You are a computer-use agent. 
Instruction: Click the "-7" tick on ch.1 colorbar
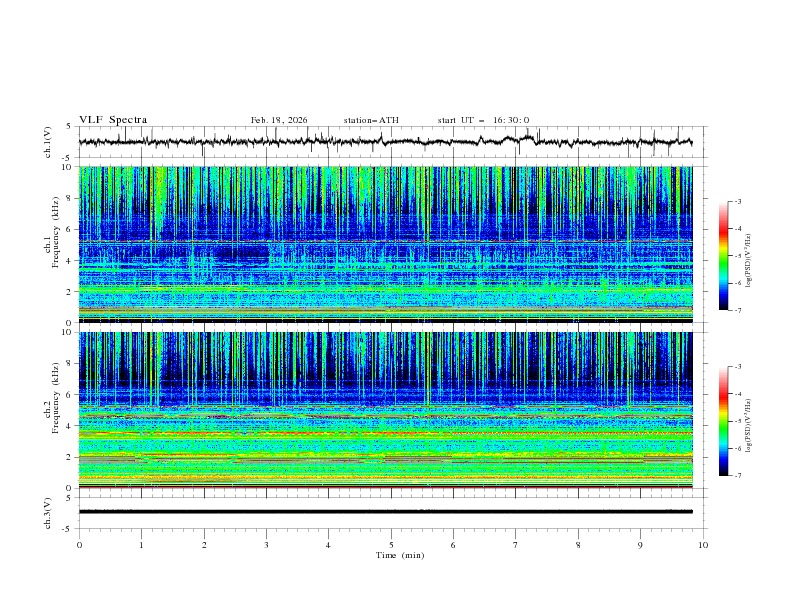pos(737,310)
